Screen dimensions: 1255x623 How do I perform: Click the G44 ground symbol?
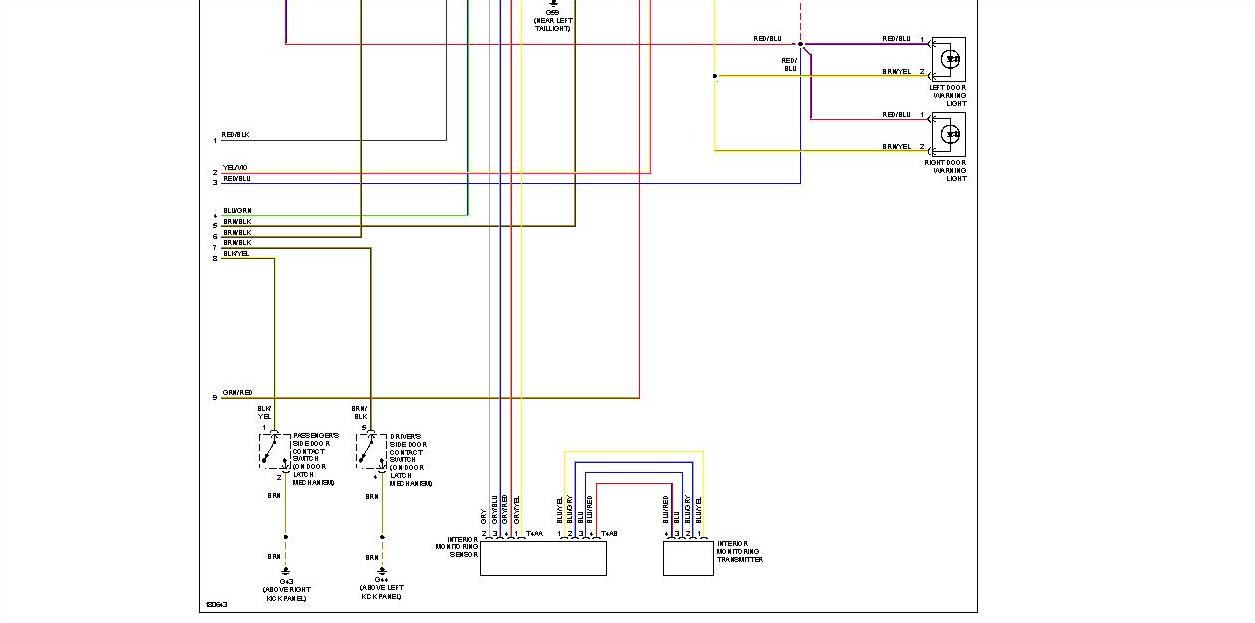pyautogui.click(x=382, y=572)
